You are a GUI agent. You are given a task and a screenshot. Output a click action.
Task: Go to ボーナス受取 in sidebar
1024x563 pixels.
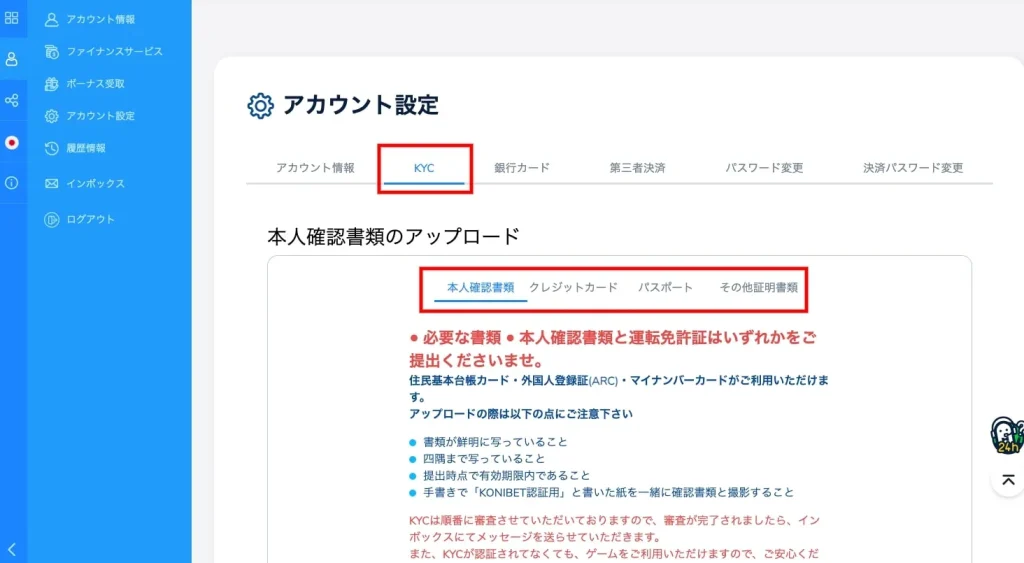(95, 84)
